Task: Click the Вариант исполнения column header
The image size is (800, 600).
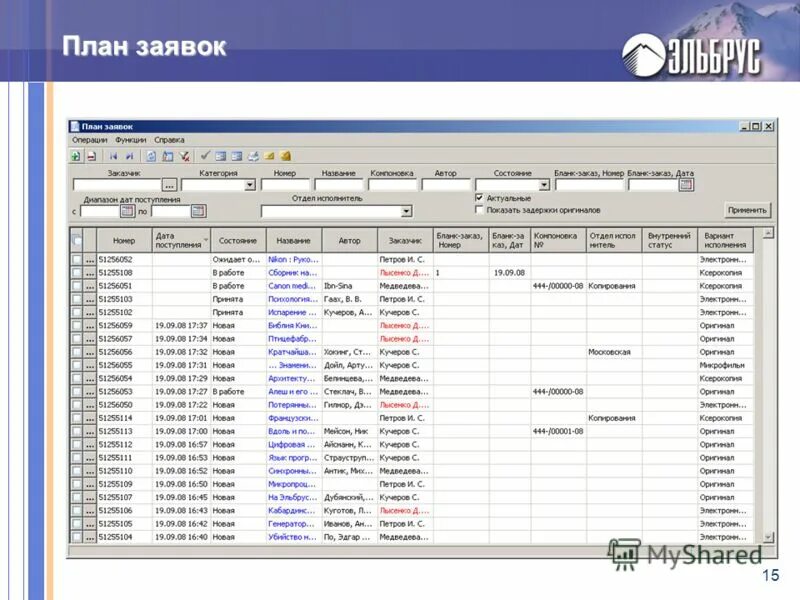Action: coord(725,240)
